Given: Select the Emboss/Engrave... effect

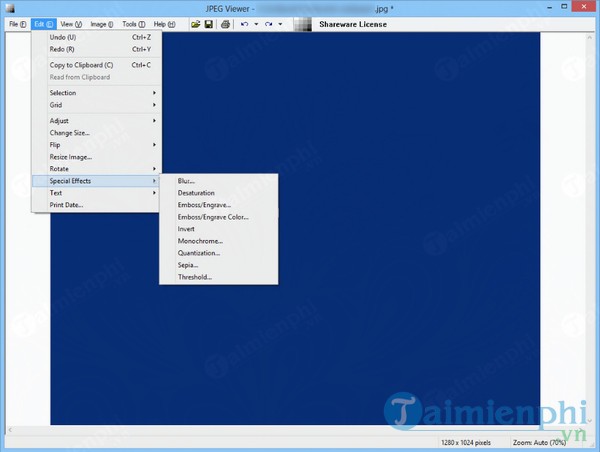Looking at the screenshot, I should (x=219, y=205).
